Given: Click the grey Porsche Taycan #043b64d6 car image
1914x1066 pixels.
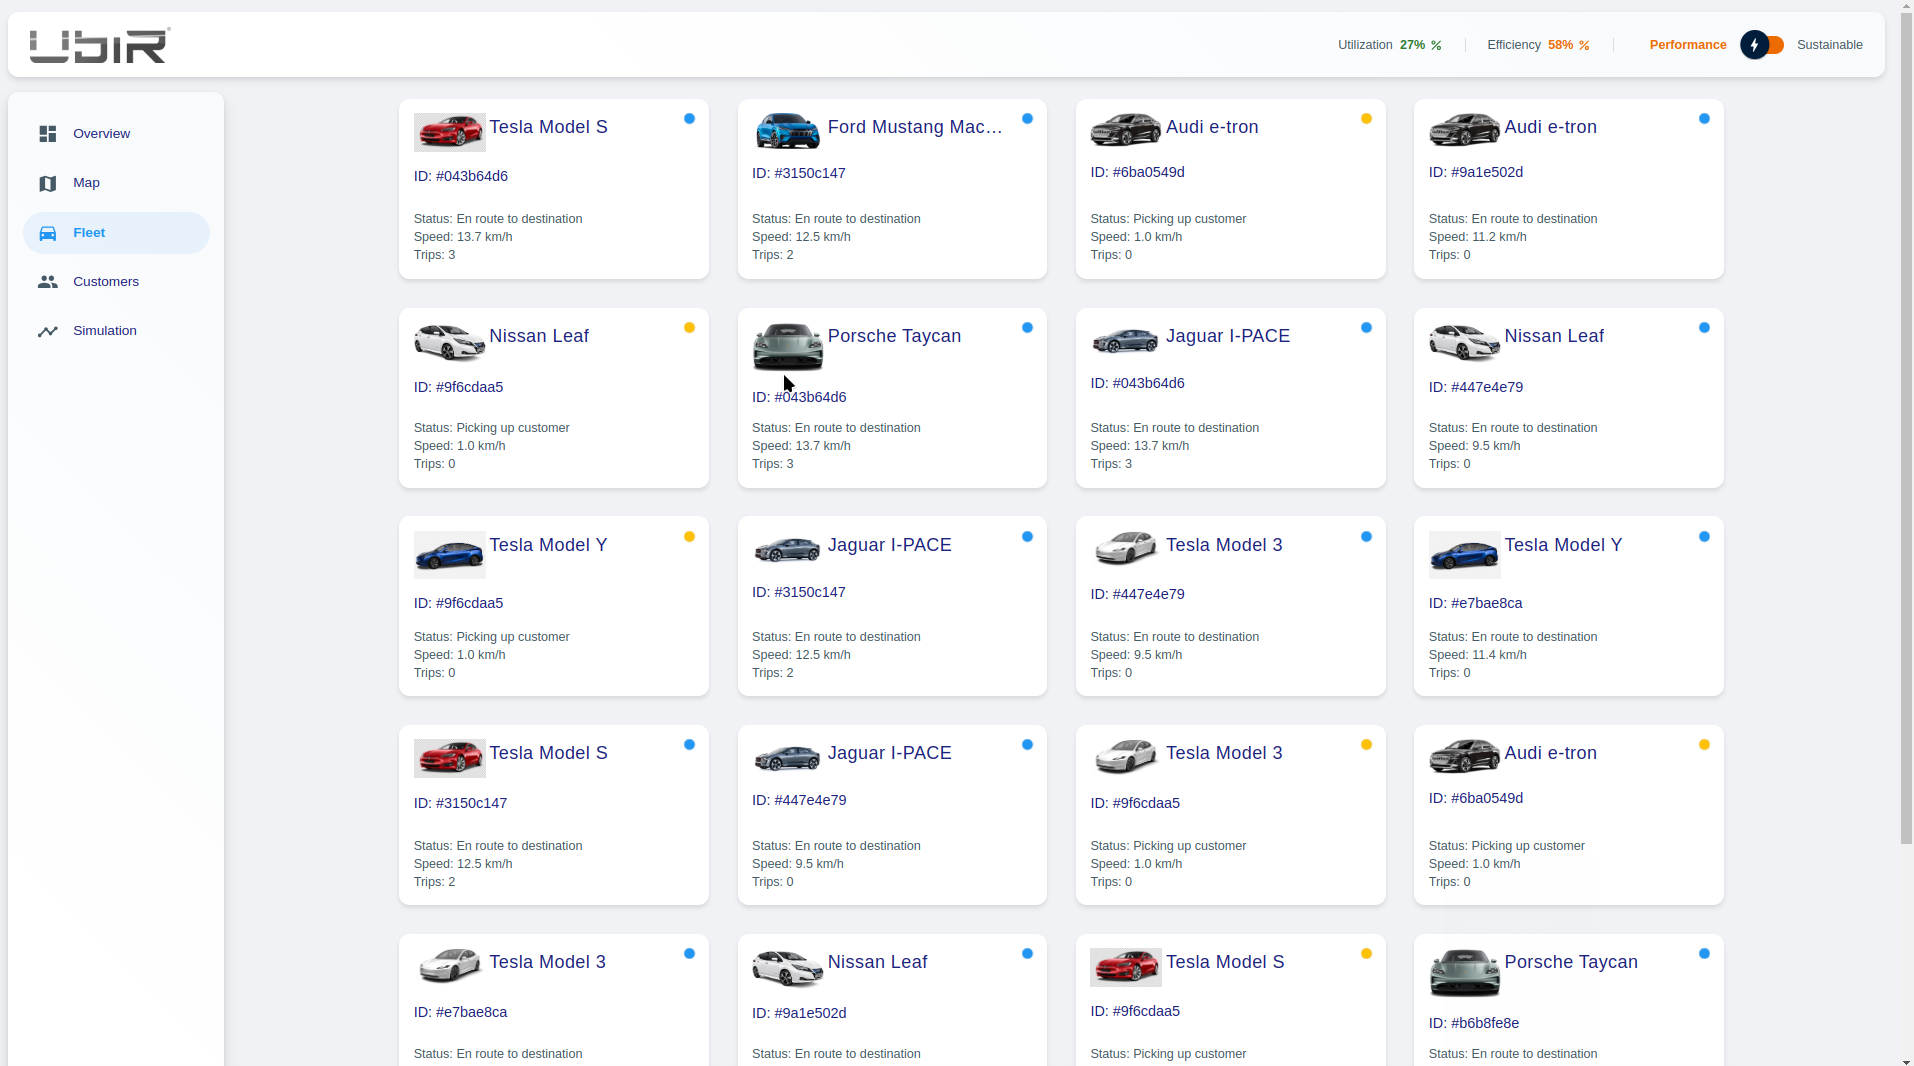Looking at the screenshot, I should click(x=788, y=347).
